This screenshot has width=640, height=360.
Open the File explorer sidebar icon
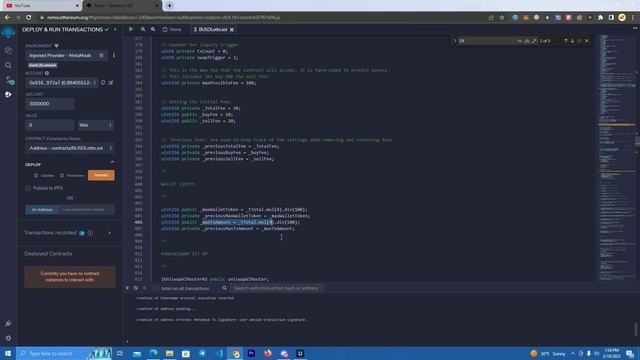pyautogui.click(x=8, y=50)
